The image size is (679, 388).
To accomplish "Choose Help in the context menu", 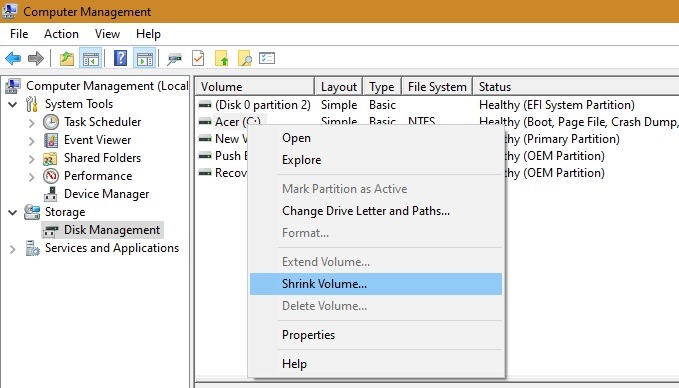I will click(x=376, y=364).
